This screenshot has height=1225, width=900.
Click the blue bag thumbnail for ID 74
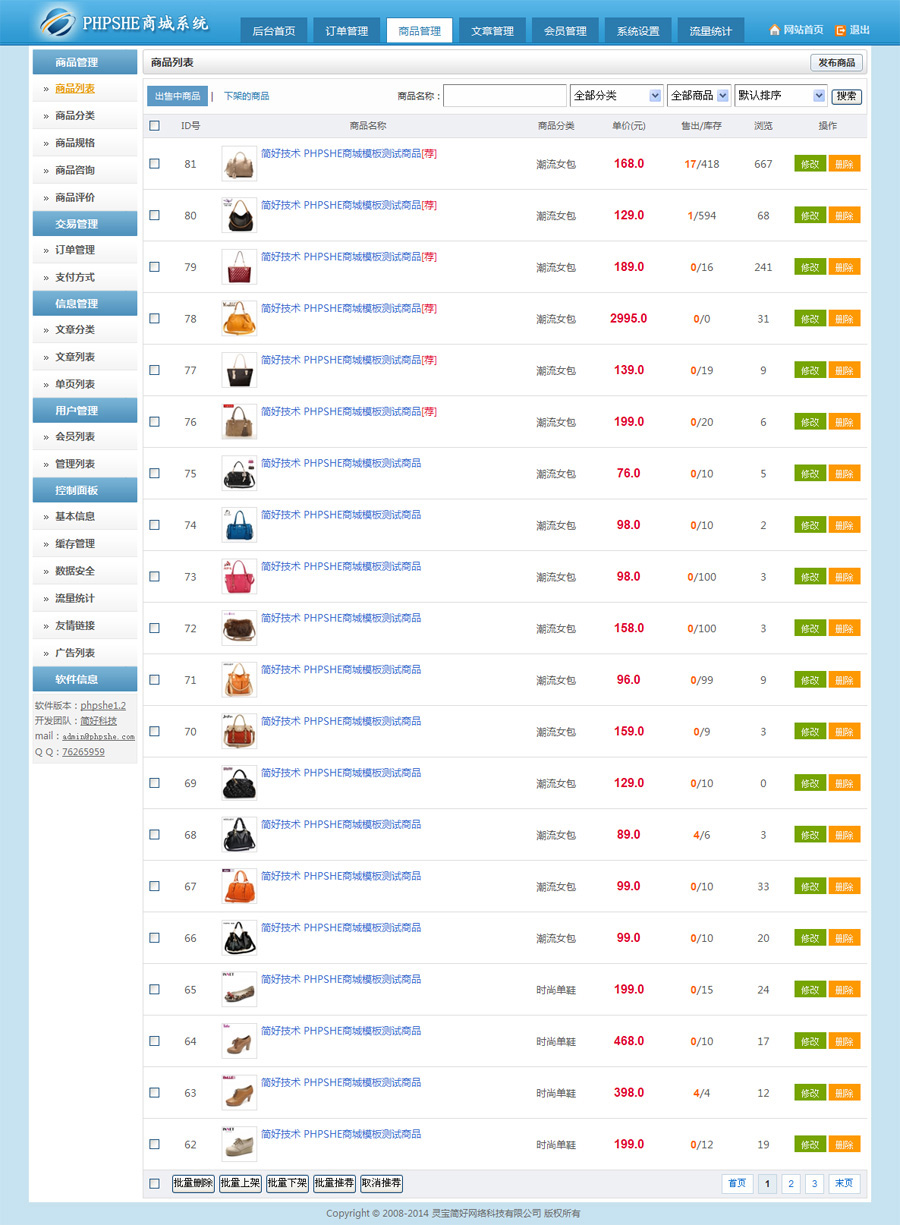239,525
